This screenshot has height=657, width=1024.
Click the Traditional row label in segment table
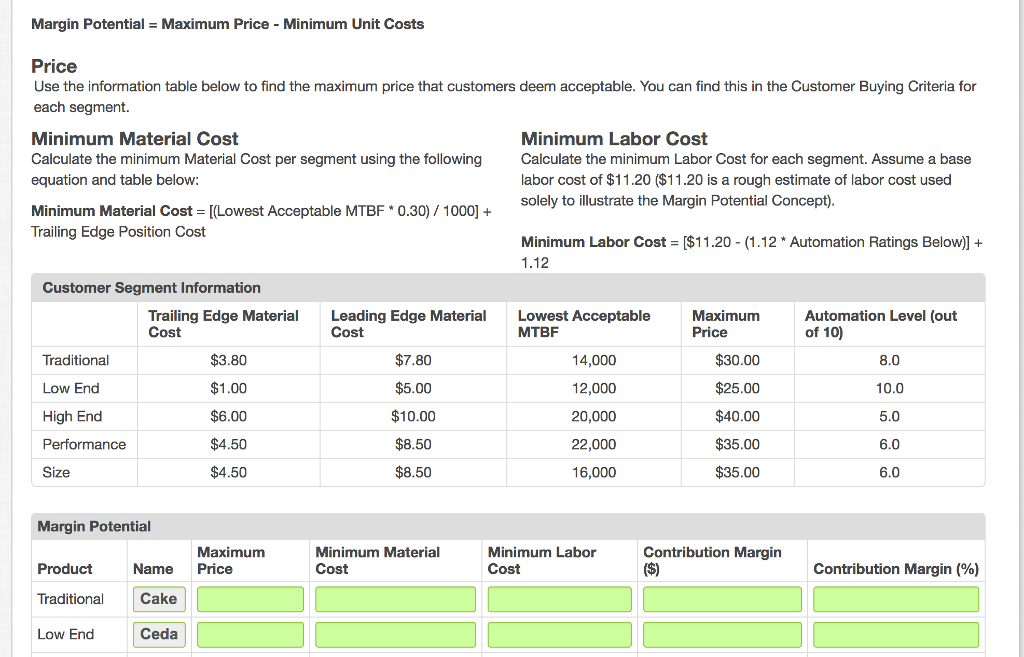[72, 360]
